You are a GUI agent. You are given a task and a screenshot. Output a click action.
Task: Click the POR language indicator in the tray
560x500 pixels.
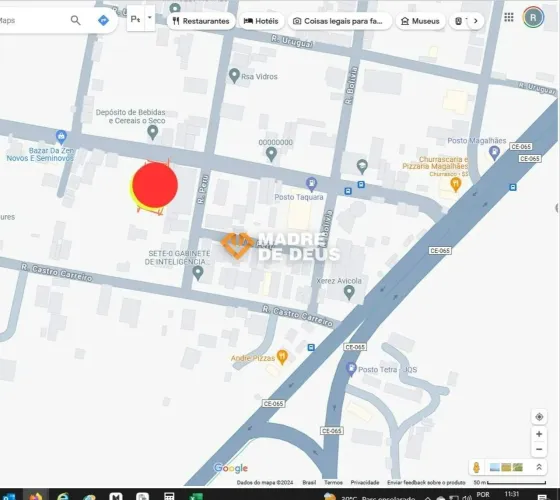tap(483, 495)
